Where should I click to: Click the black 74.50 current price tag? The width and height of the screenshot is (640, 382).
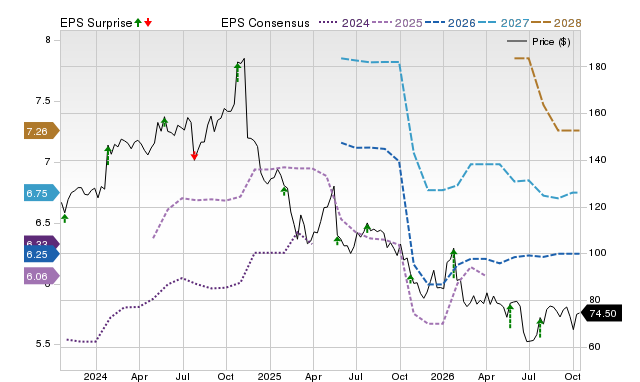(601, 313)
